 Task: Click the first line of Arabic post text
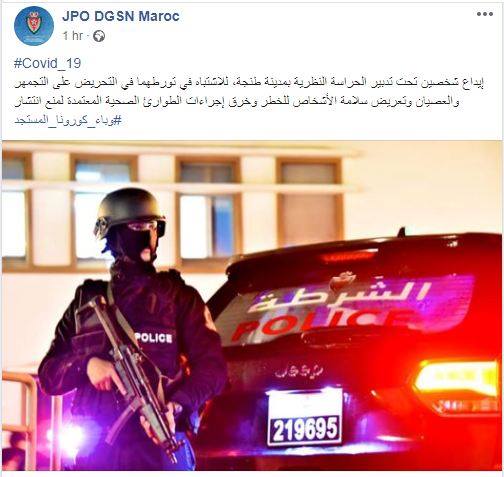(248, 82)
